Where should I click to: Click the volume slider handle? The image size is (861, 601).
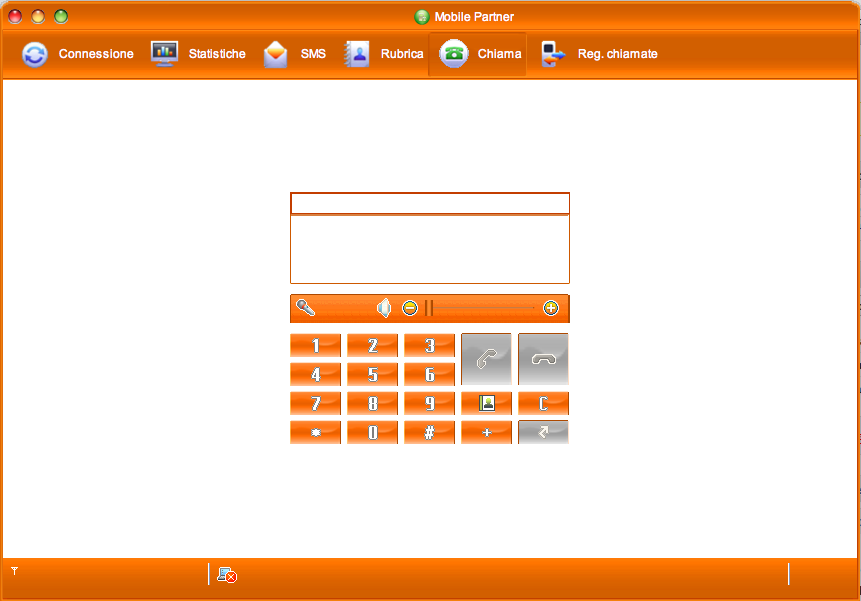[429, 308]
